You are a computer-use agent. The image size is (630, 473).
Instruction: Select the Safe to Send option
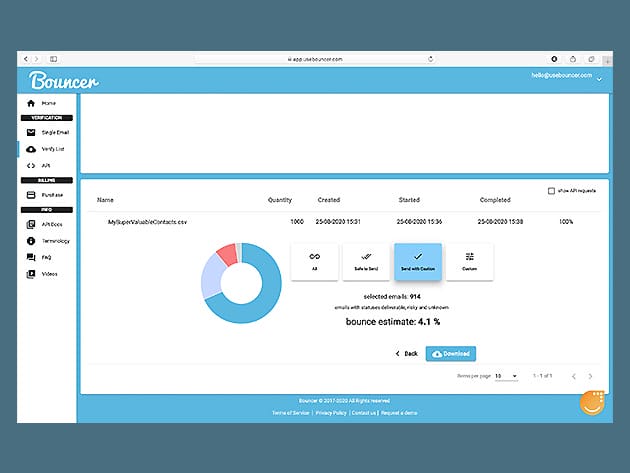[x=366, y=262]
